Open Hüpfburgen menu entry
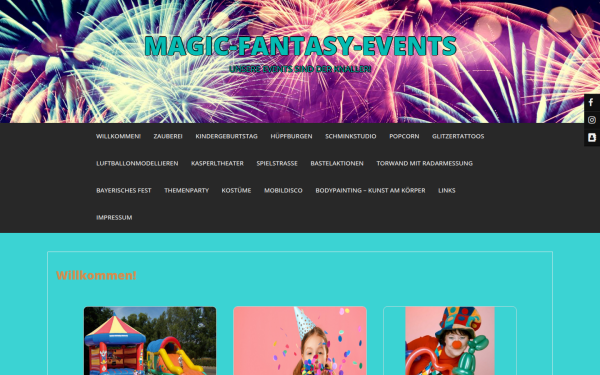The image size is (600, 375). pos(291,136)
